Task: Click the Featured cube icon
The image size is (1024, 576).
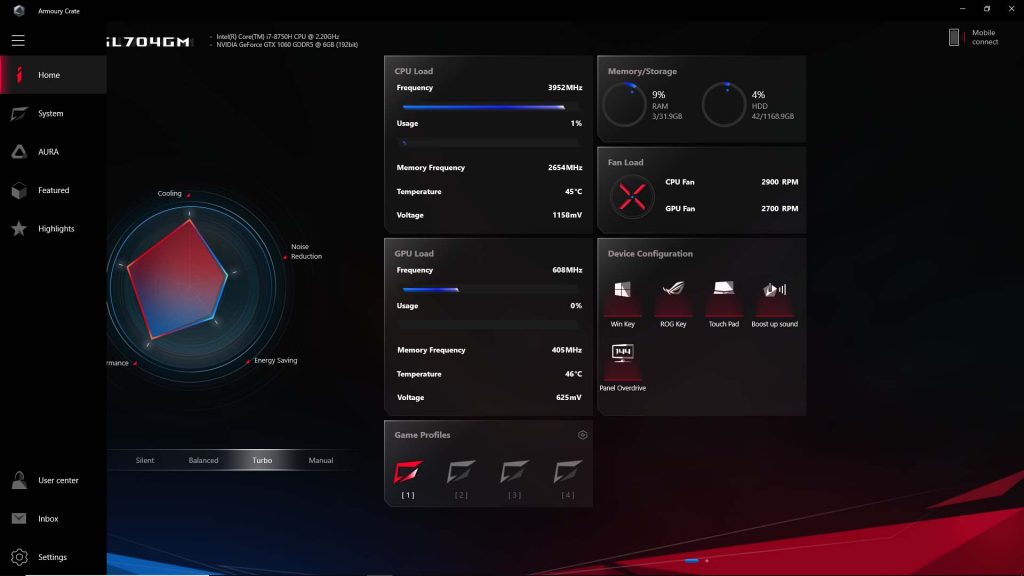Action: [x=19, y=190]
